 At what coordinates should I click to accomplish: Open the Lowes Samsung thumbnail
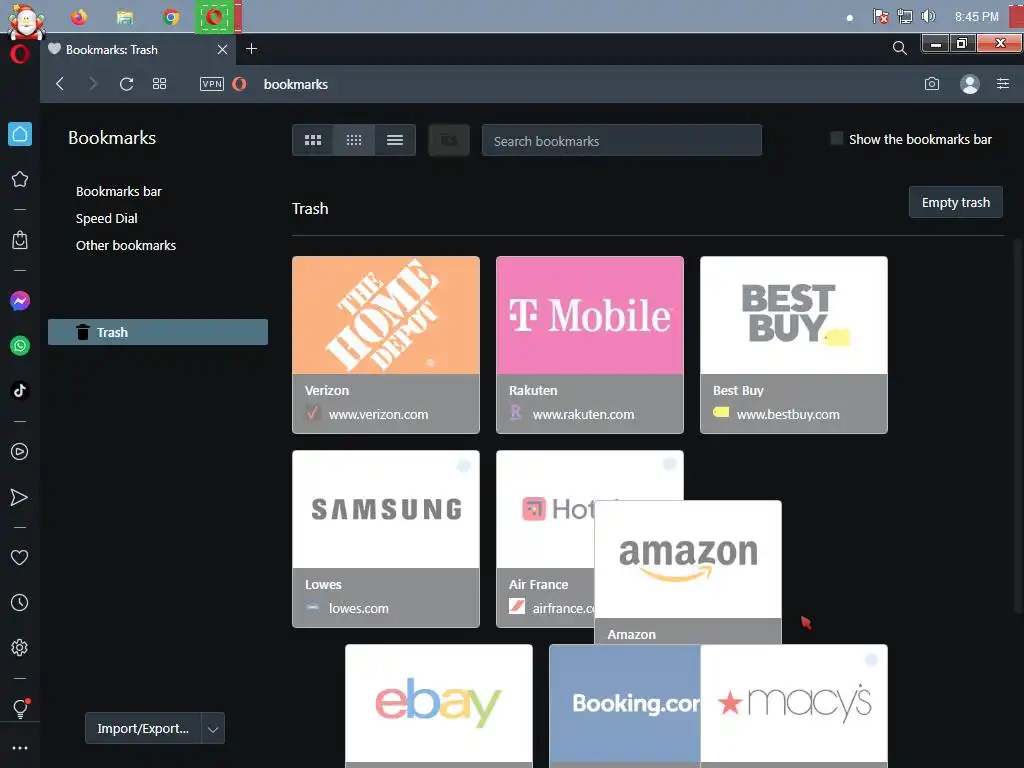click(386, 509)
